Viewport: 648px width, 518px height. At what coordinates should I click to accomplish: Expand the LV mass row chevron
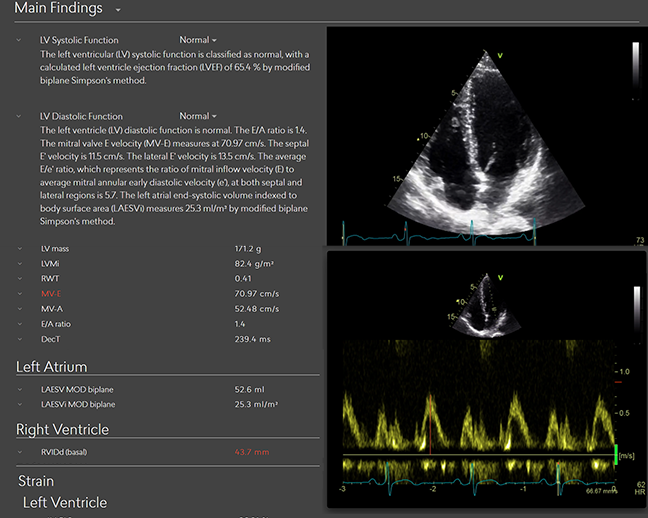[19, 248]
